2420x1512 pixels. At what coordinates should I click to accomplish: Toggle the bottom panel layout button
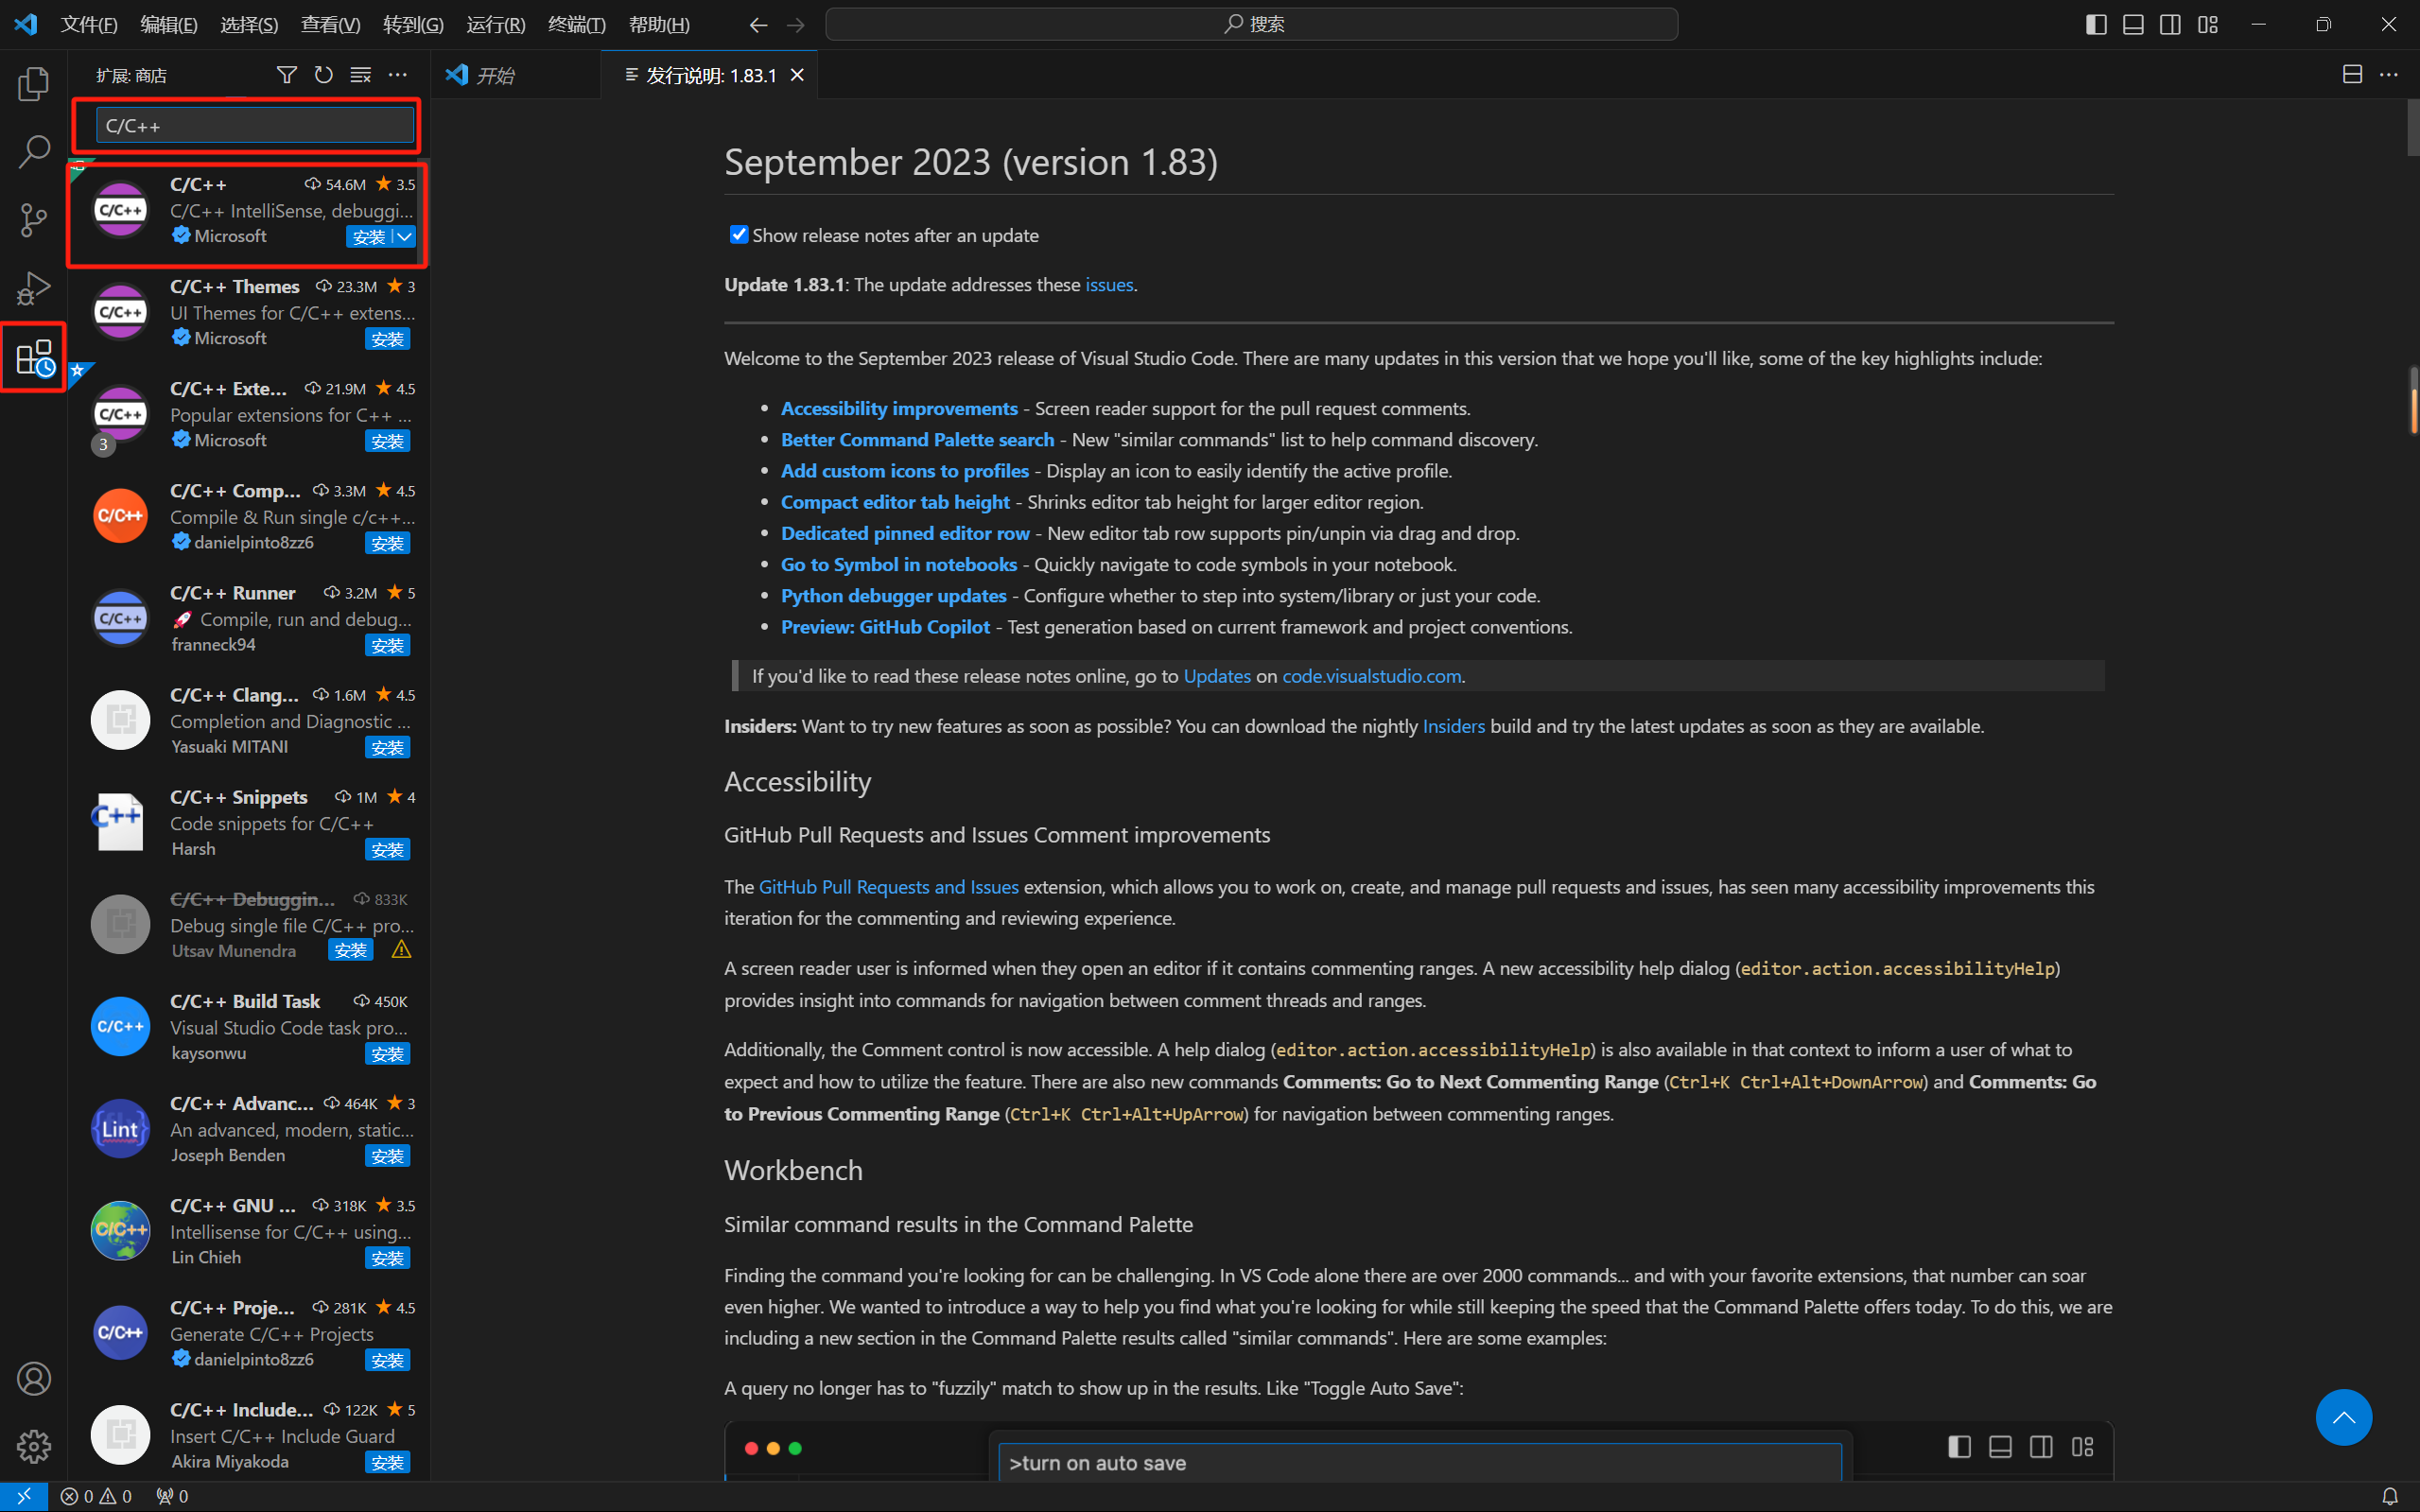click(x=2133, y=24)
